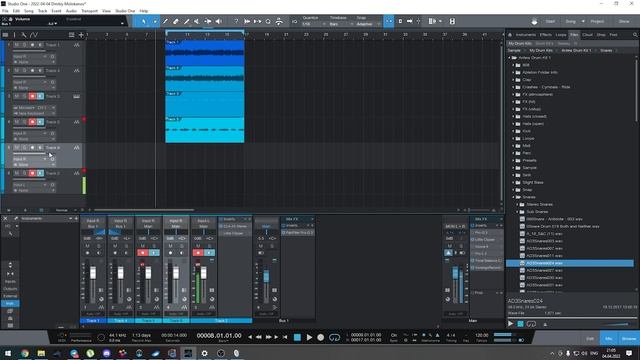Click the Main output fader in mixer
The image size is (640, 360).
point(455,273)
